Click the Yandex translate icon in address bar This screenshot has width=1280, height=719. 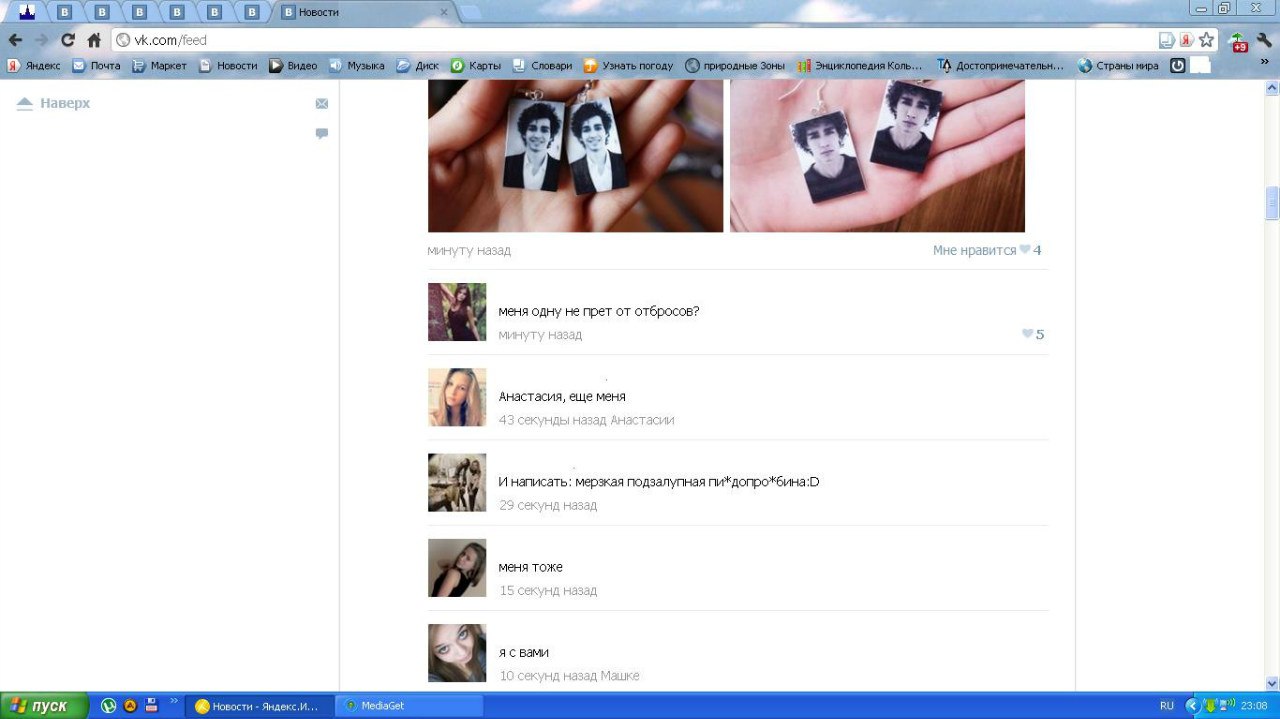[1186, 40]
